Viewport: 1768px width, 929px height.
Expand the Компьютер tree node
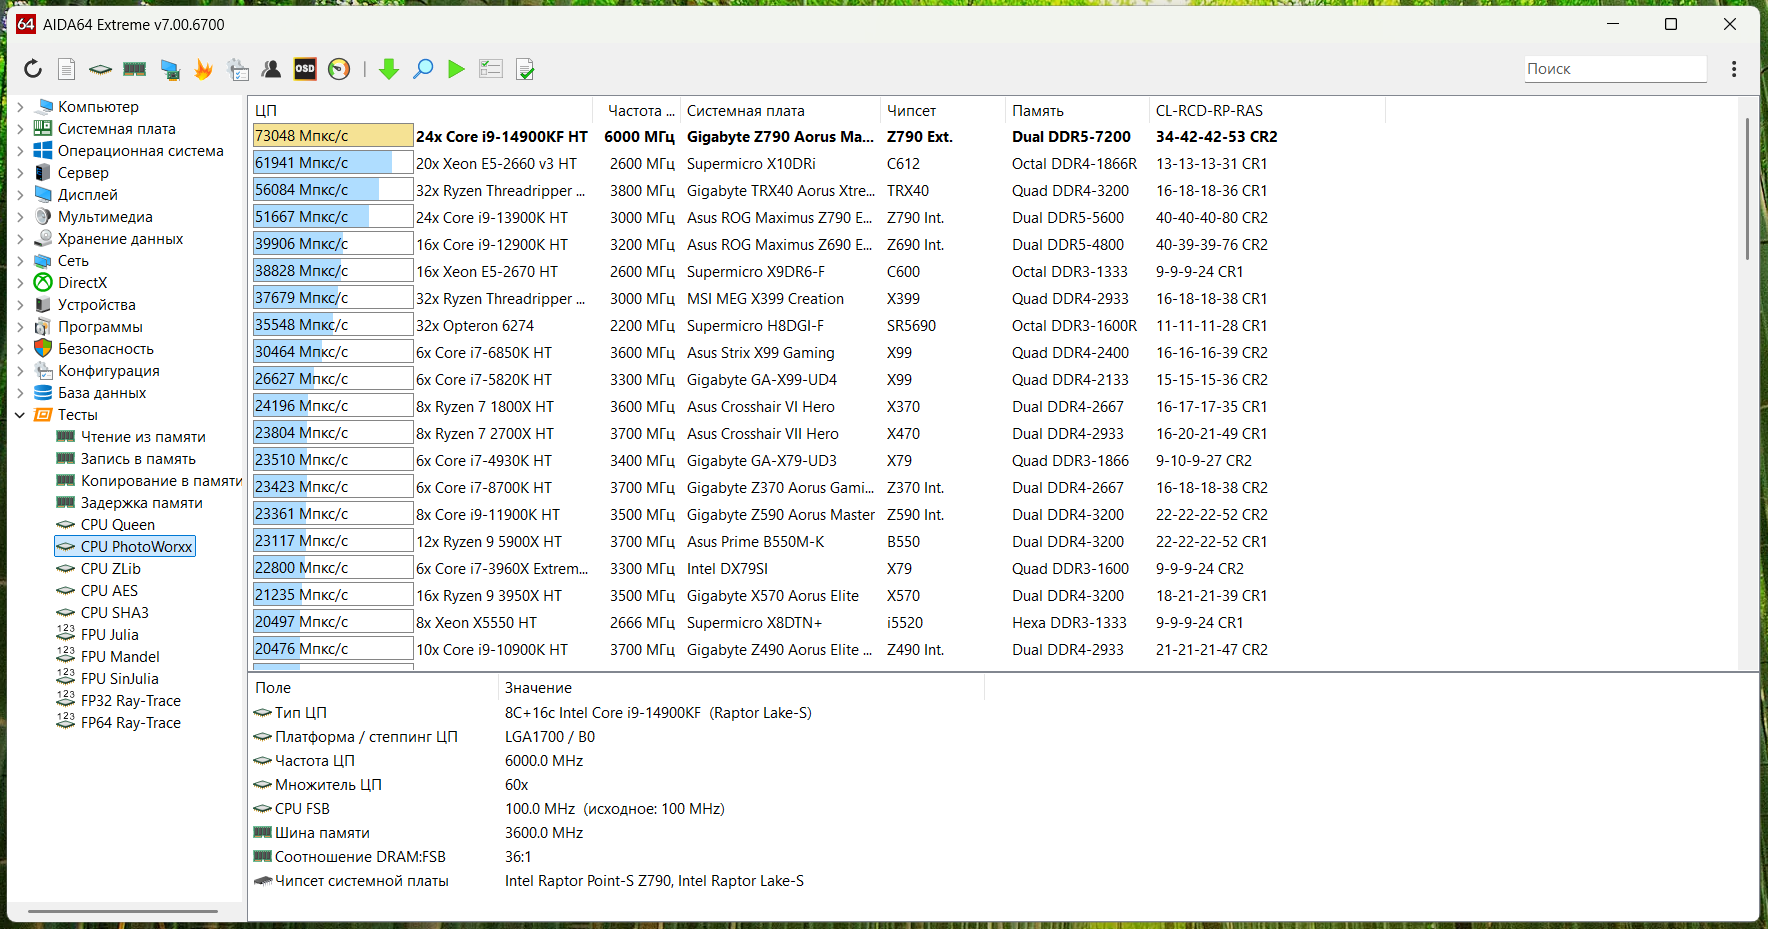pyautogui.click(x=20, y=107)
